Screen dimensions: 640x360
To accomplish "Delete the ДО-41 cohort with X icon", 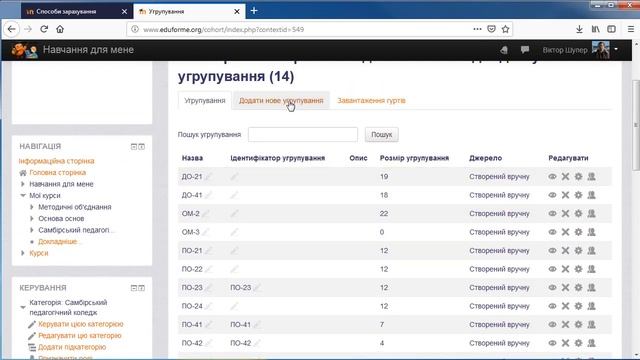I will click(565, 195).
